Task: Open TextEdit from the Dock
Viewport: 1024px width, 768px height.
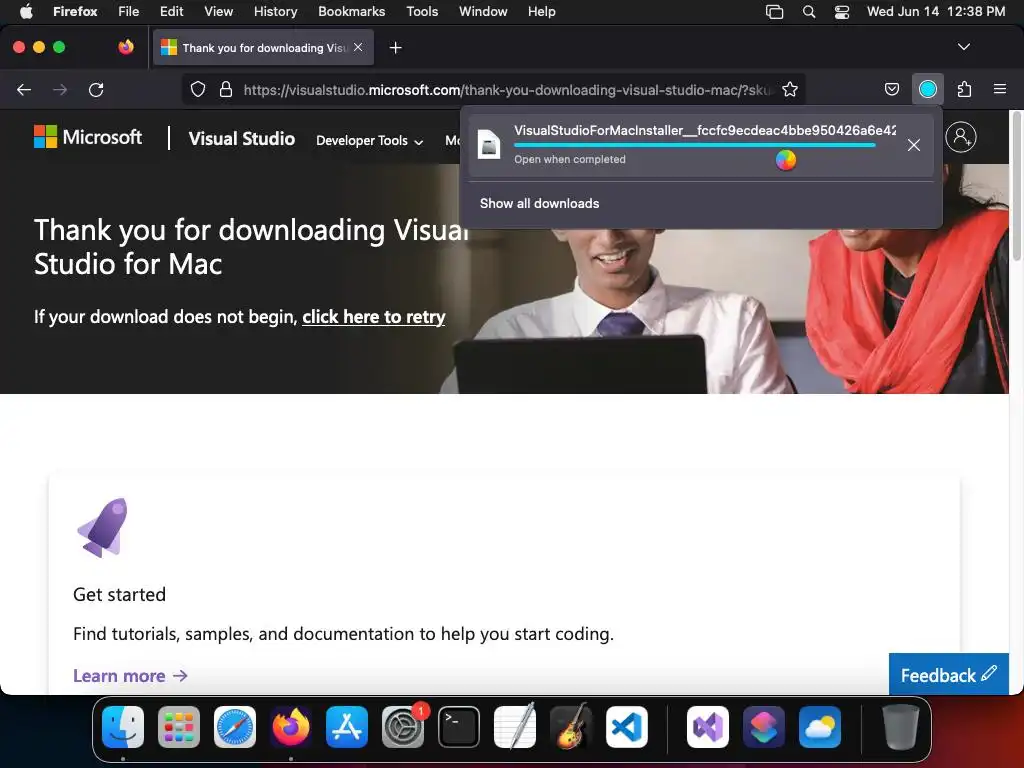Action: click(x=515, y=727)
